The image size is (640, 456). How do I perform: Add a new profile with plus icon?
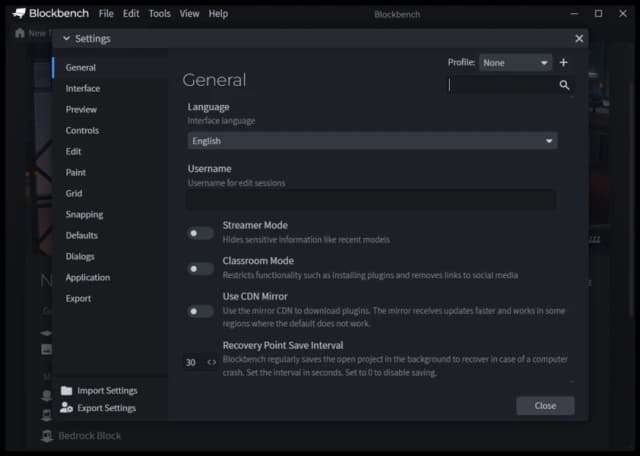pos(564,62)
